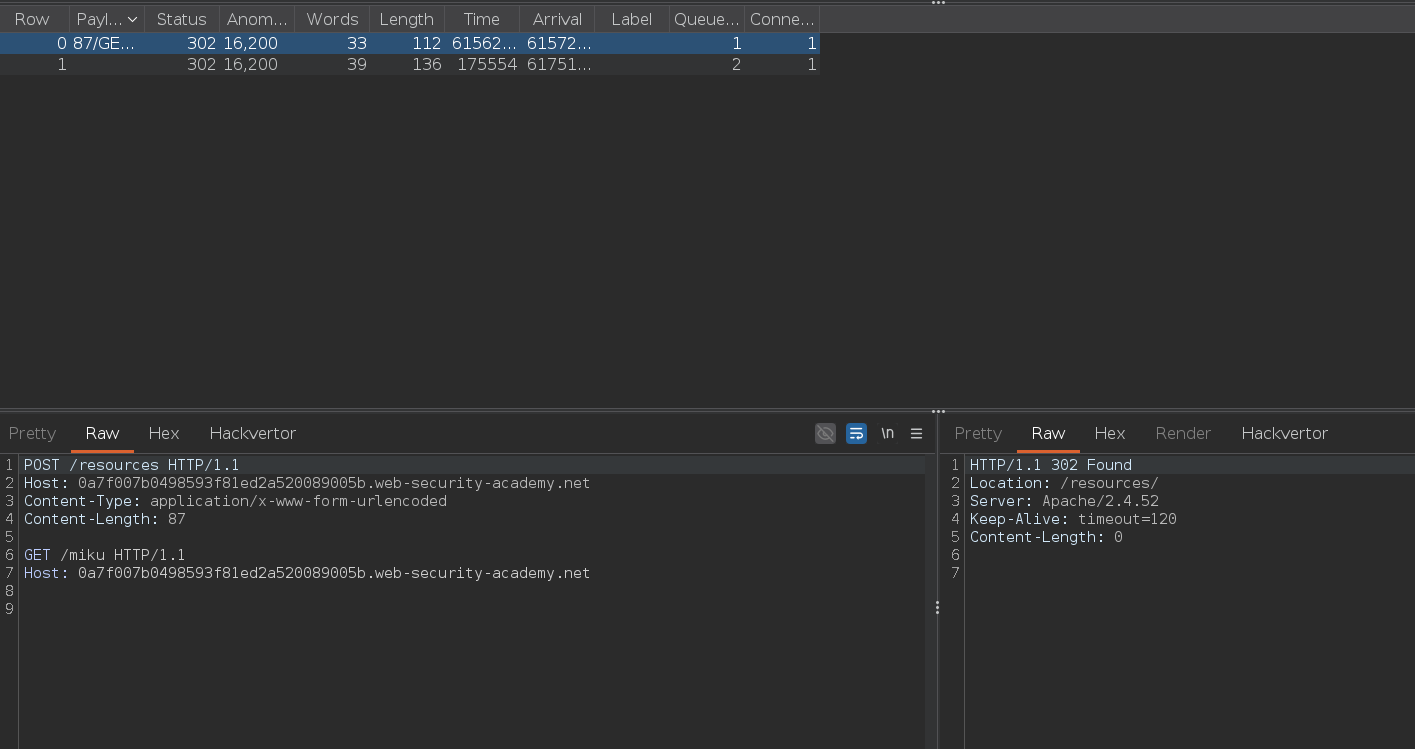Sort results by the Words column header
Viewport: 1415px width, 749px height.
(x=332, y=19)
